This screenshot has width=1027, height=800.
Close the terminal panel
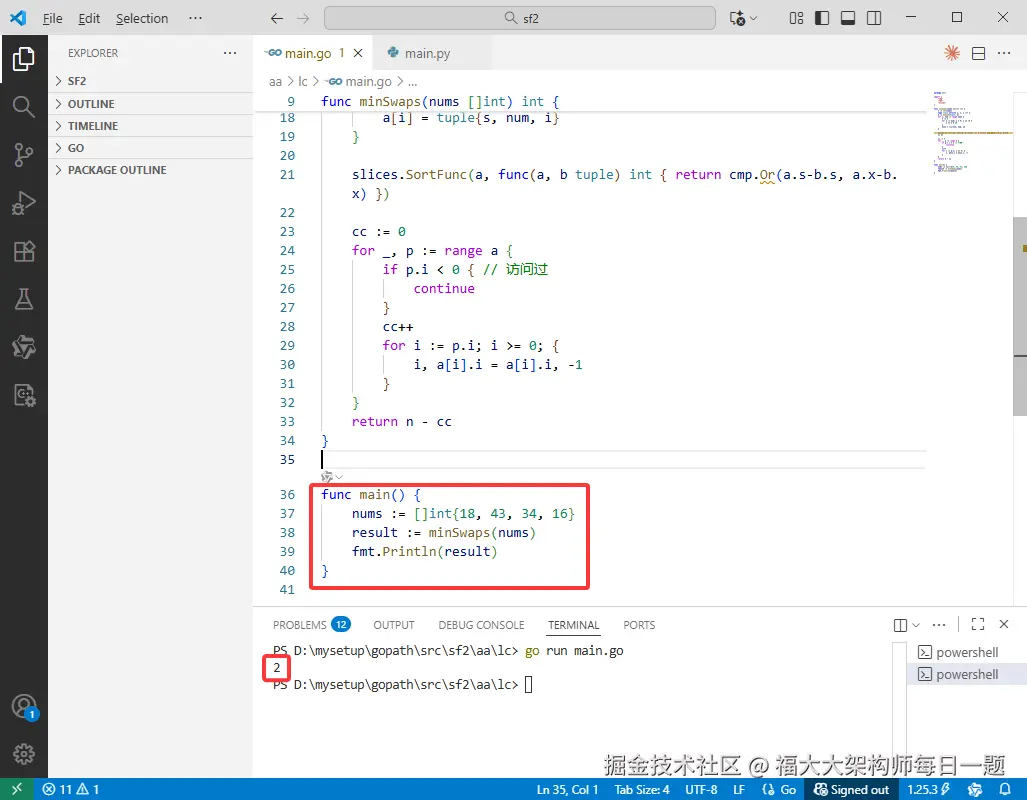1003,624
